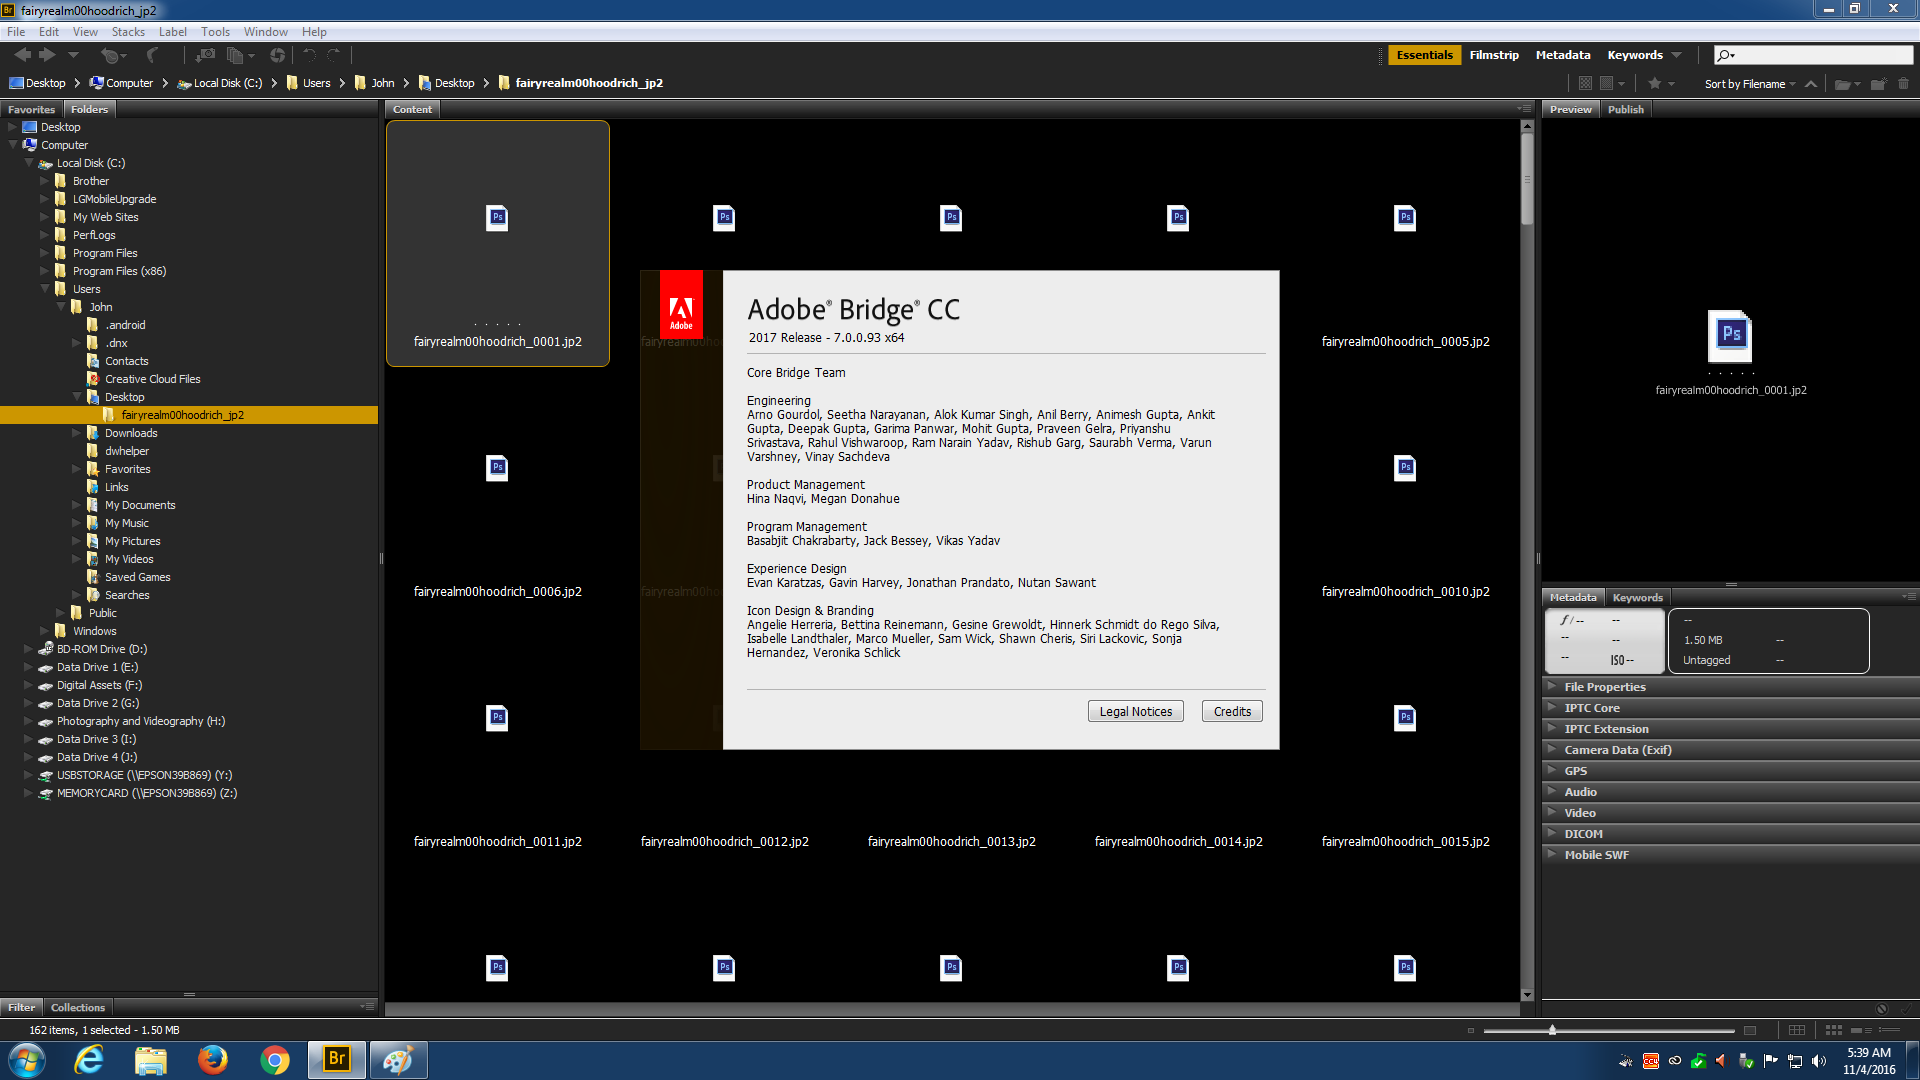Viewport: 1920px width, 1080px height.
Task: Click the Filter by rating star icon
Action: 1655,84
